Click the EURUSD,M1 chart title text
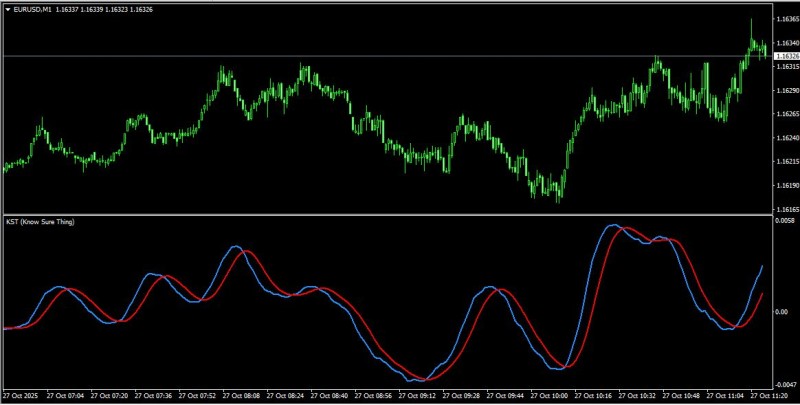 (x=31, y=10)
